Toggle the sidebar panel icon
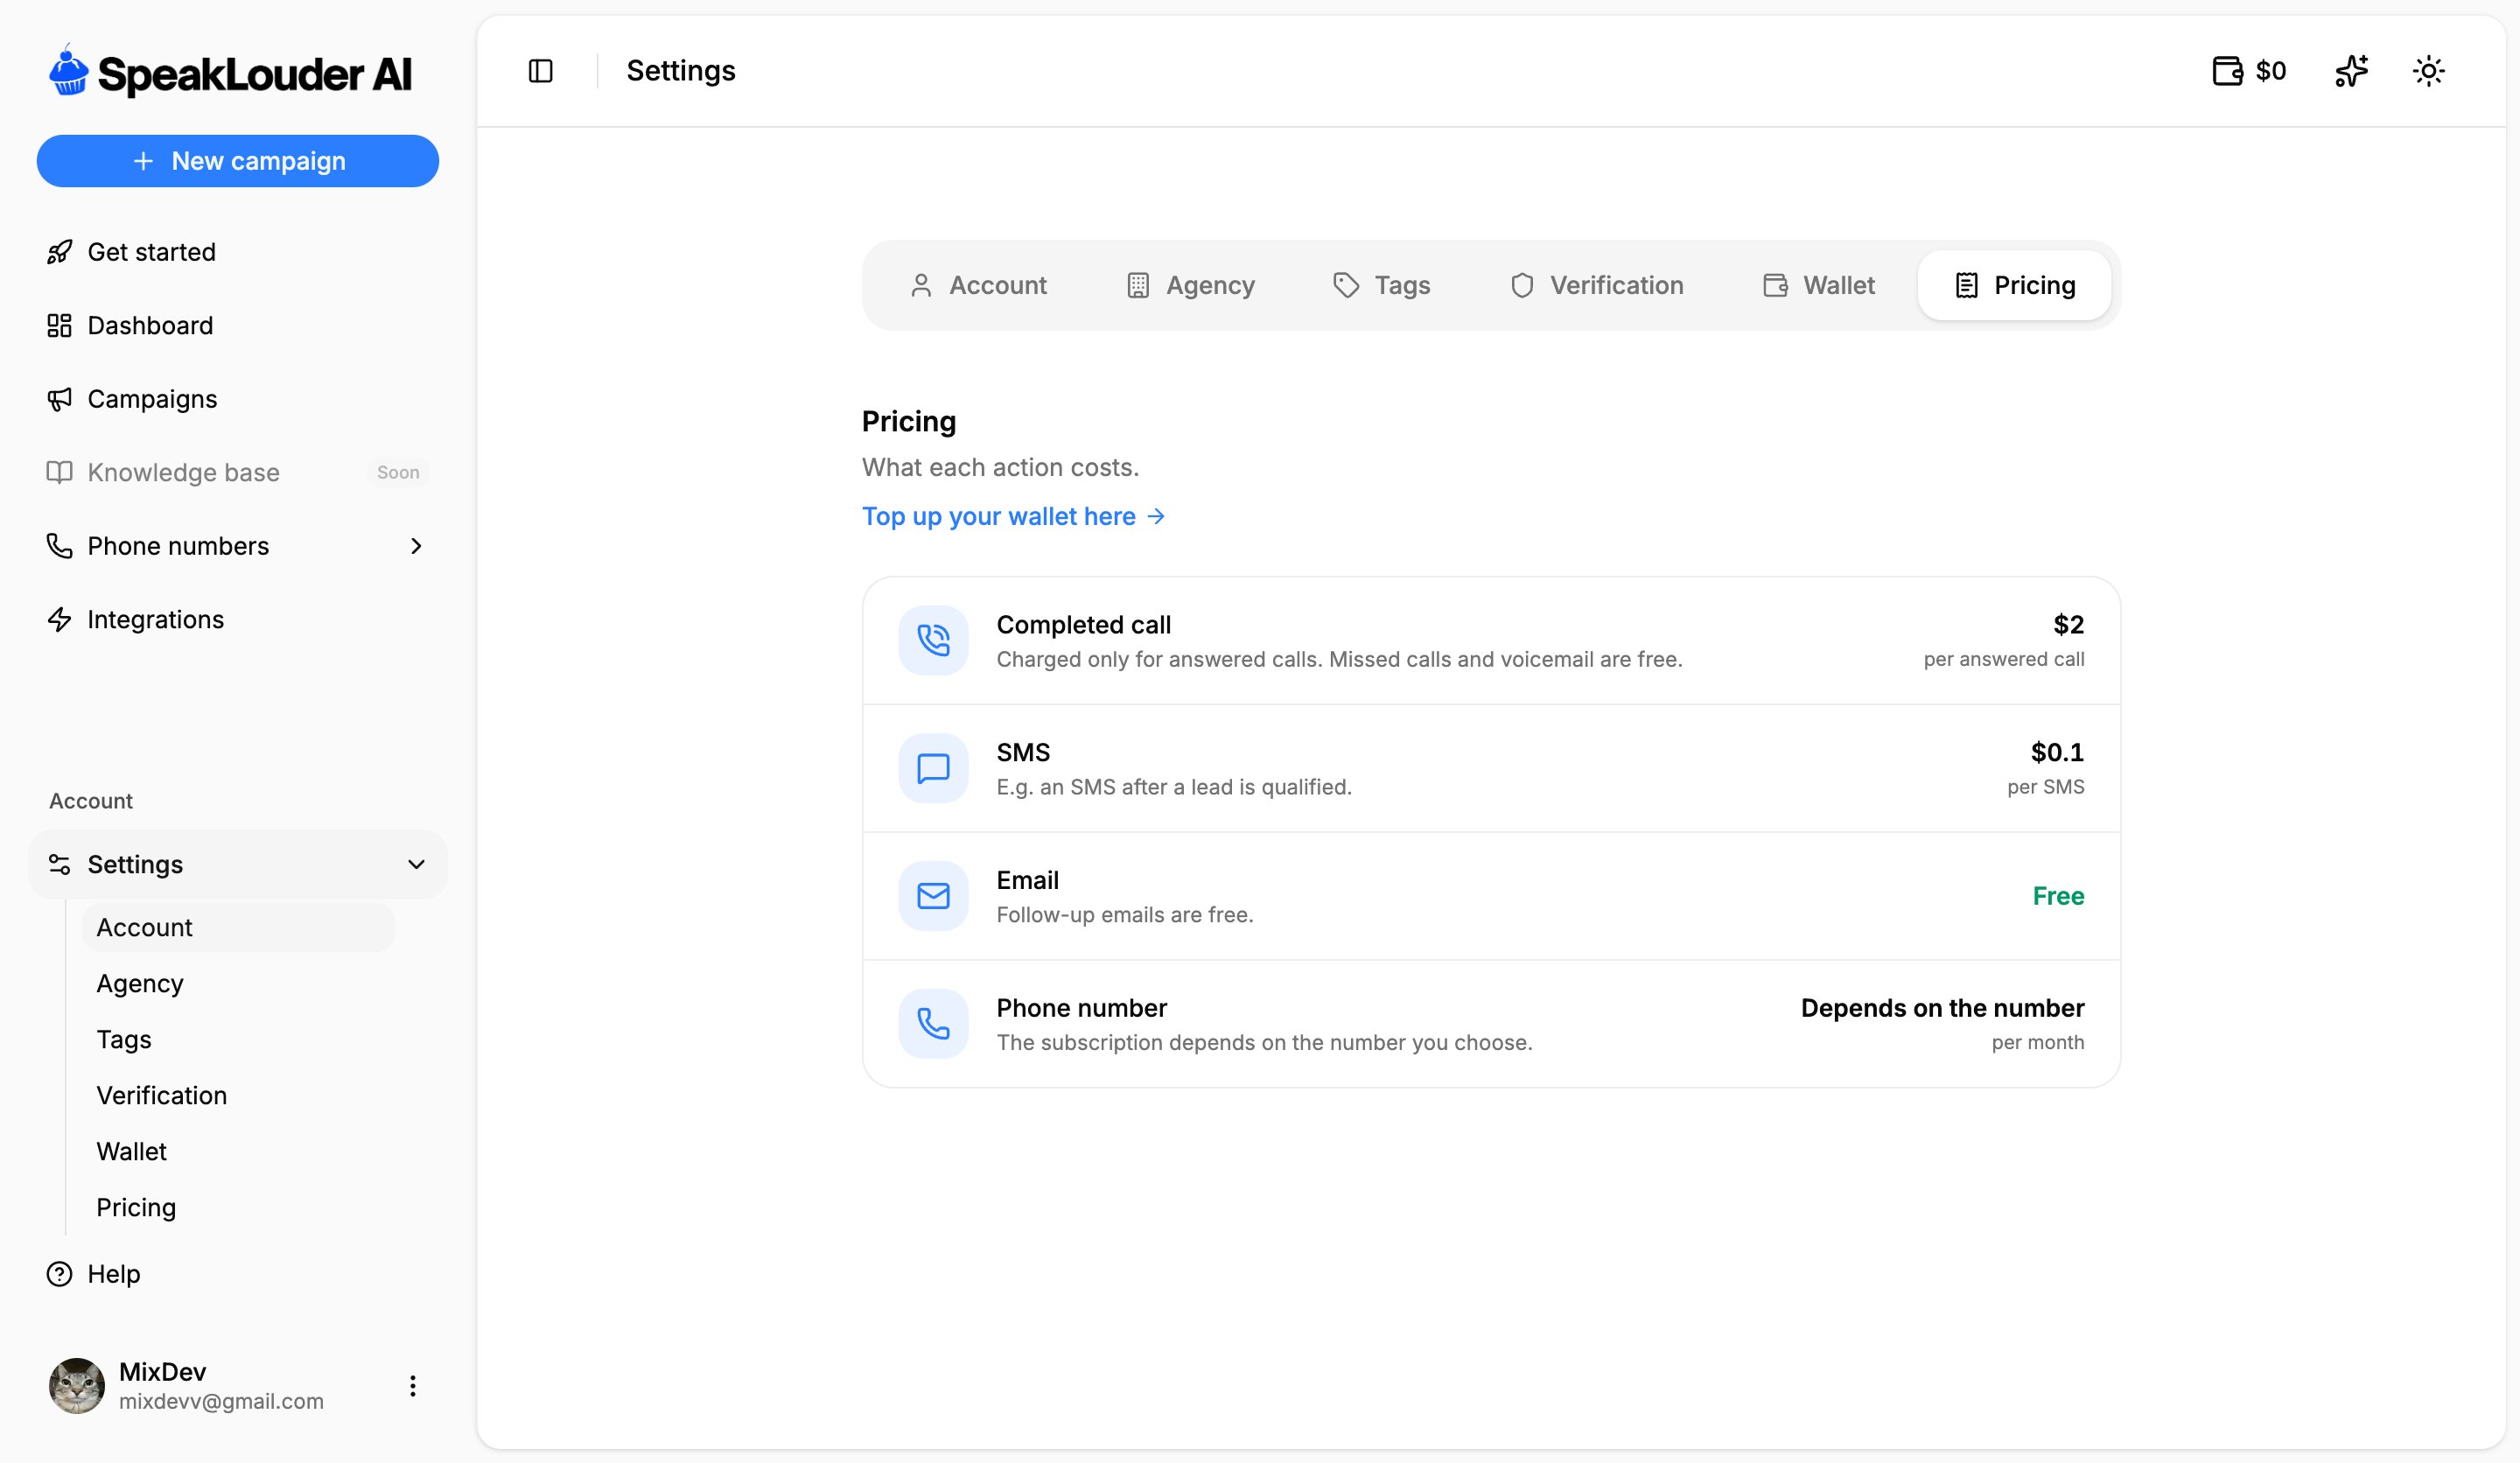The height and width of the screenshot is (1463, 2520). [540, 71]
